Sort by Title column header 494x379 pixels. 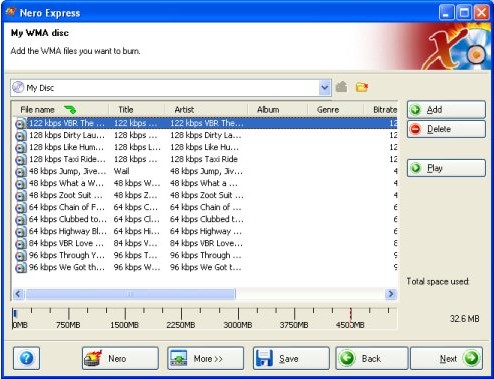click(x=137, y=110)
